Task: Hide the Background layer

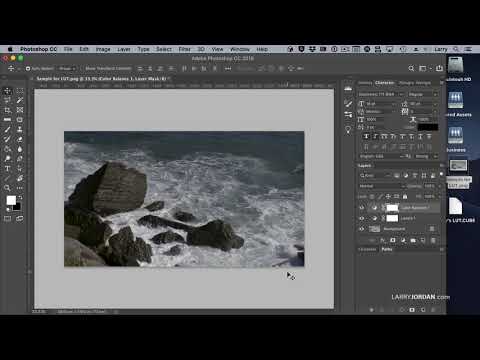Action: (x=362, y=229)
